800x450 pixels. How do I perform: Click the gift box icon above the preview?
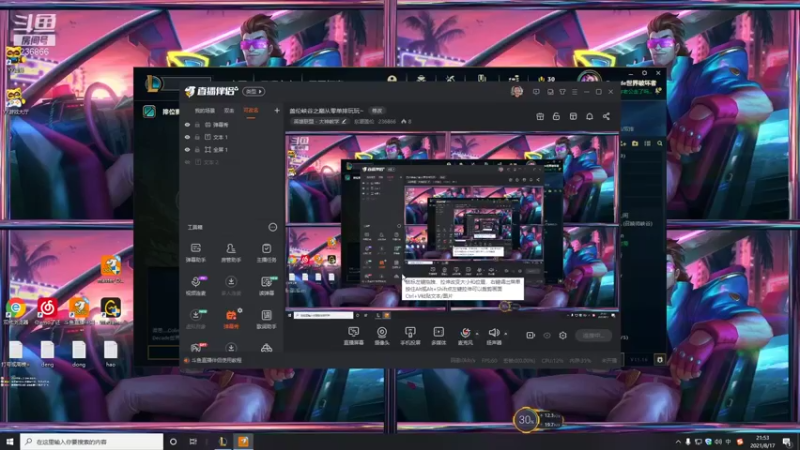pyautogui.click(x=540, y=116)
